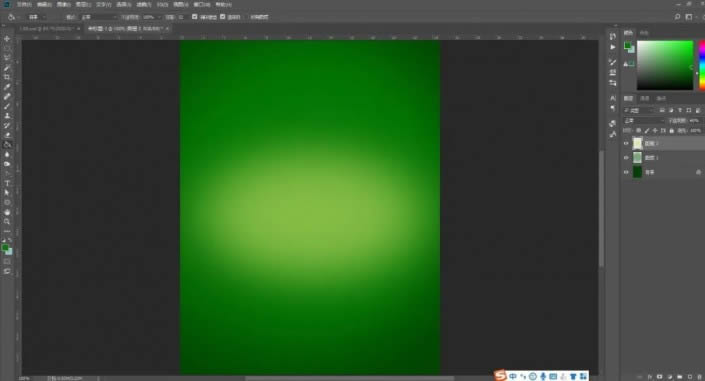Hide the layer with pale yellow thumbnail
Screen dimensions: 705x381
(x=626, y=143)
